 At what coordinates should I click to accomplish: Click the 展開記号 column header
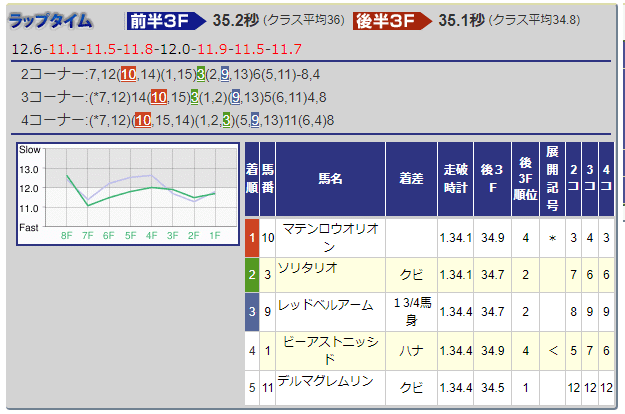(552, 179)
